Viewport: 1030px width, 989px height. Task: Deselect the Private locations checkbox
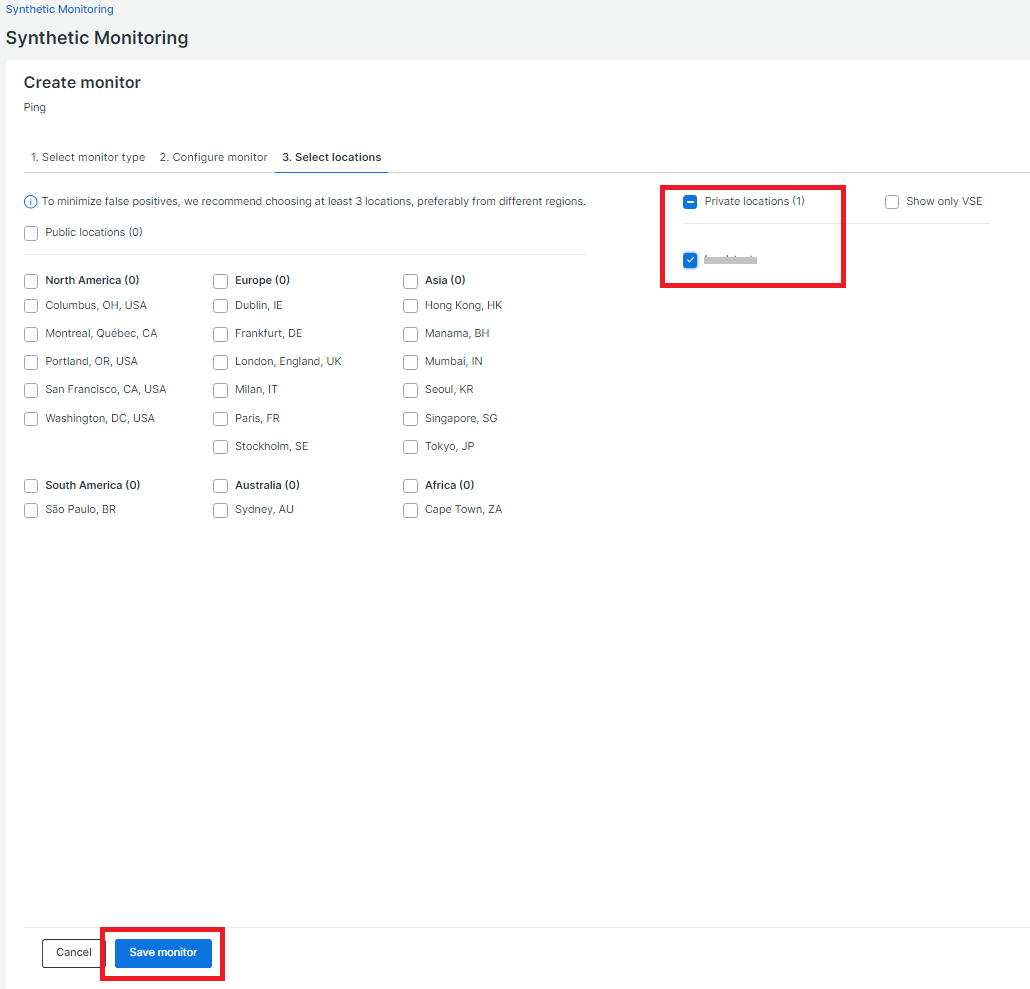click(x=690, y=202)
